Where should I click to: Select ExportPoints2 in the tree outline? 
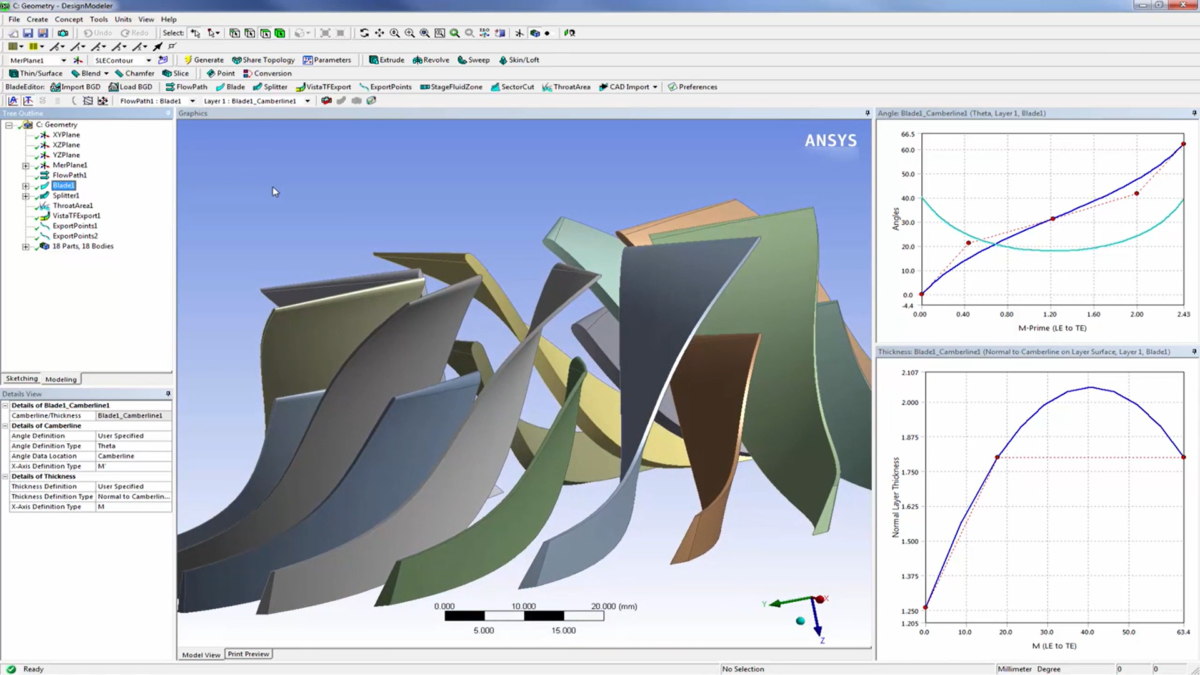[75, 236]
